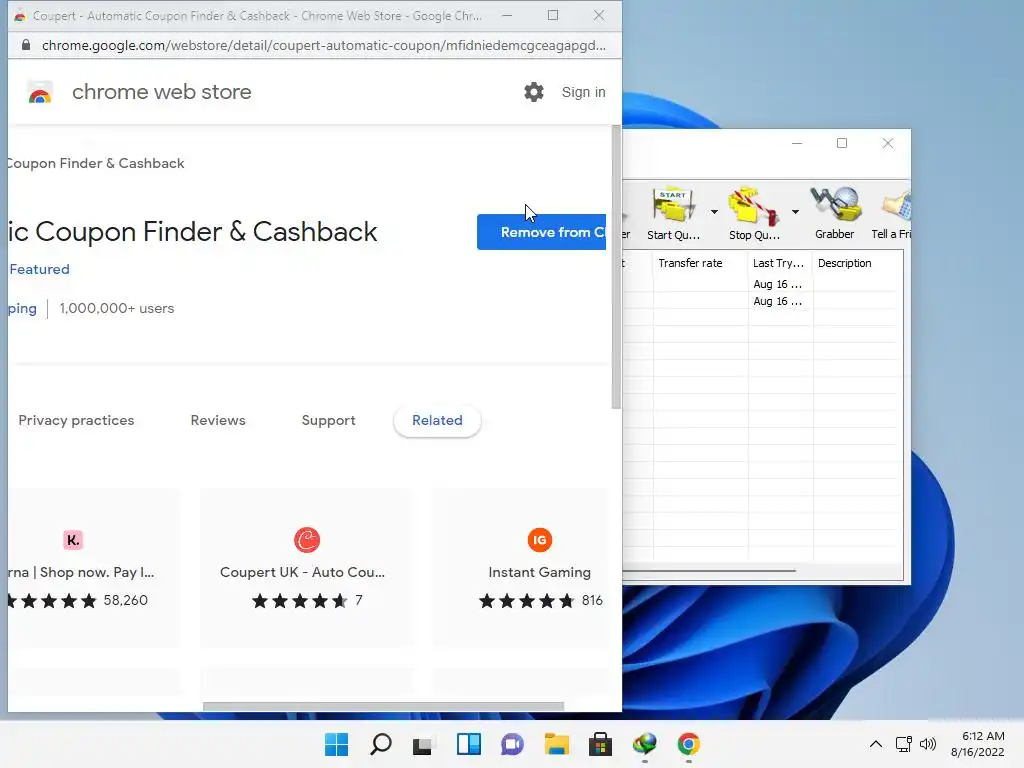This screenshot has width=1024, height=768.
Task: Expand Stop Queue dropdown arrow
Action: pyautogui.click(x=795, y=212)
